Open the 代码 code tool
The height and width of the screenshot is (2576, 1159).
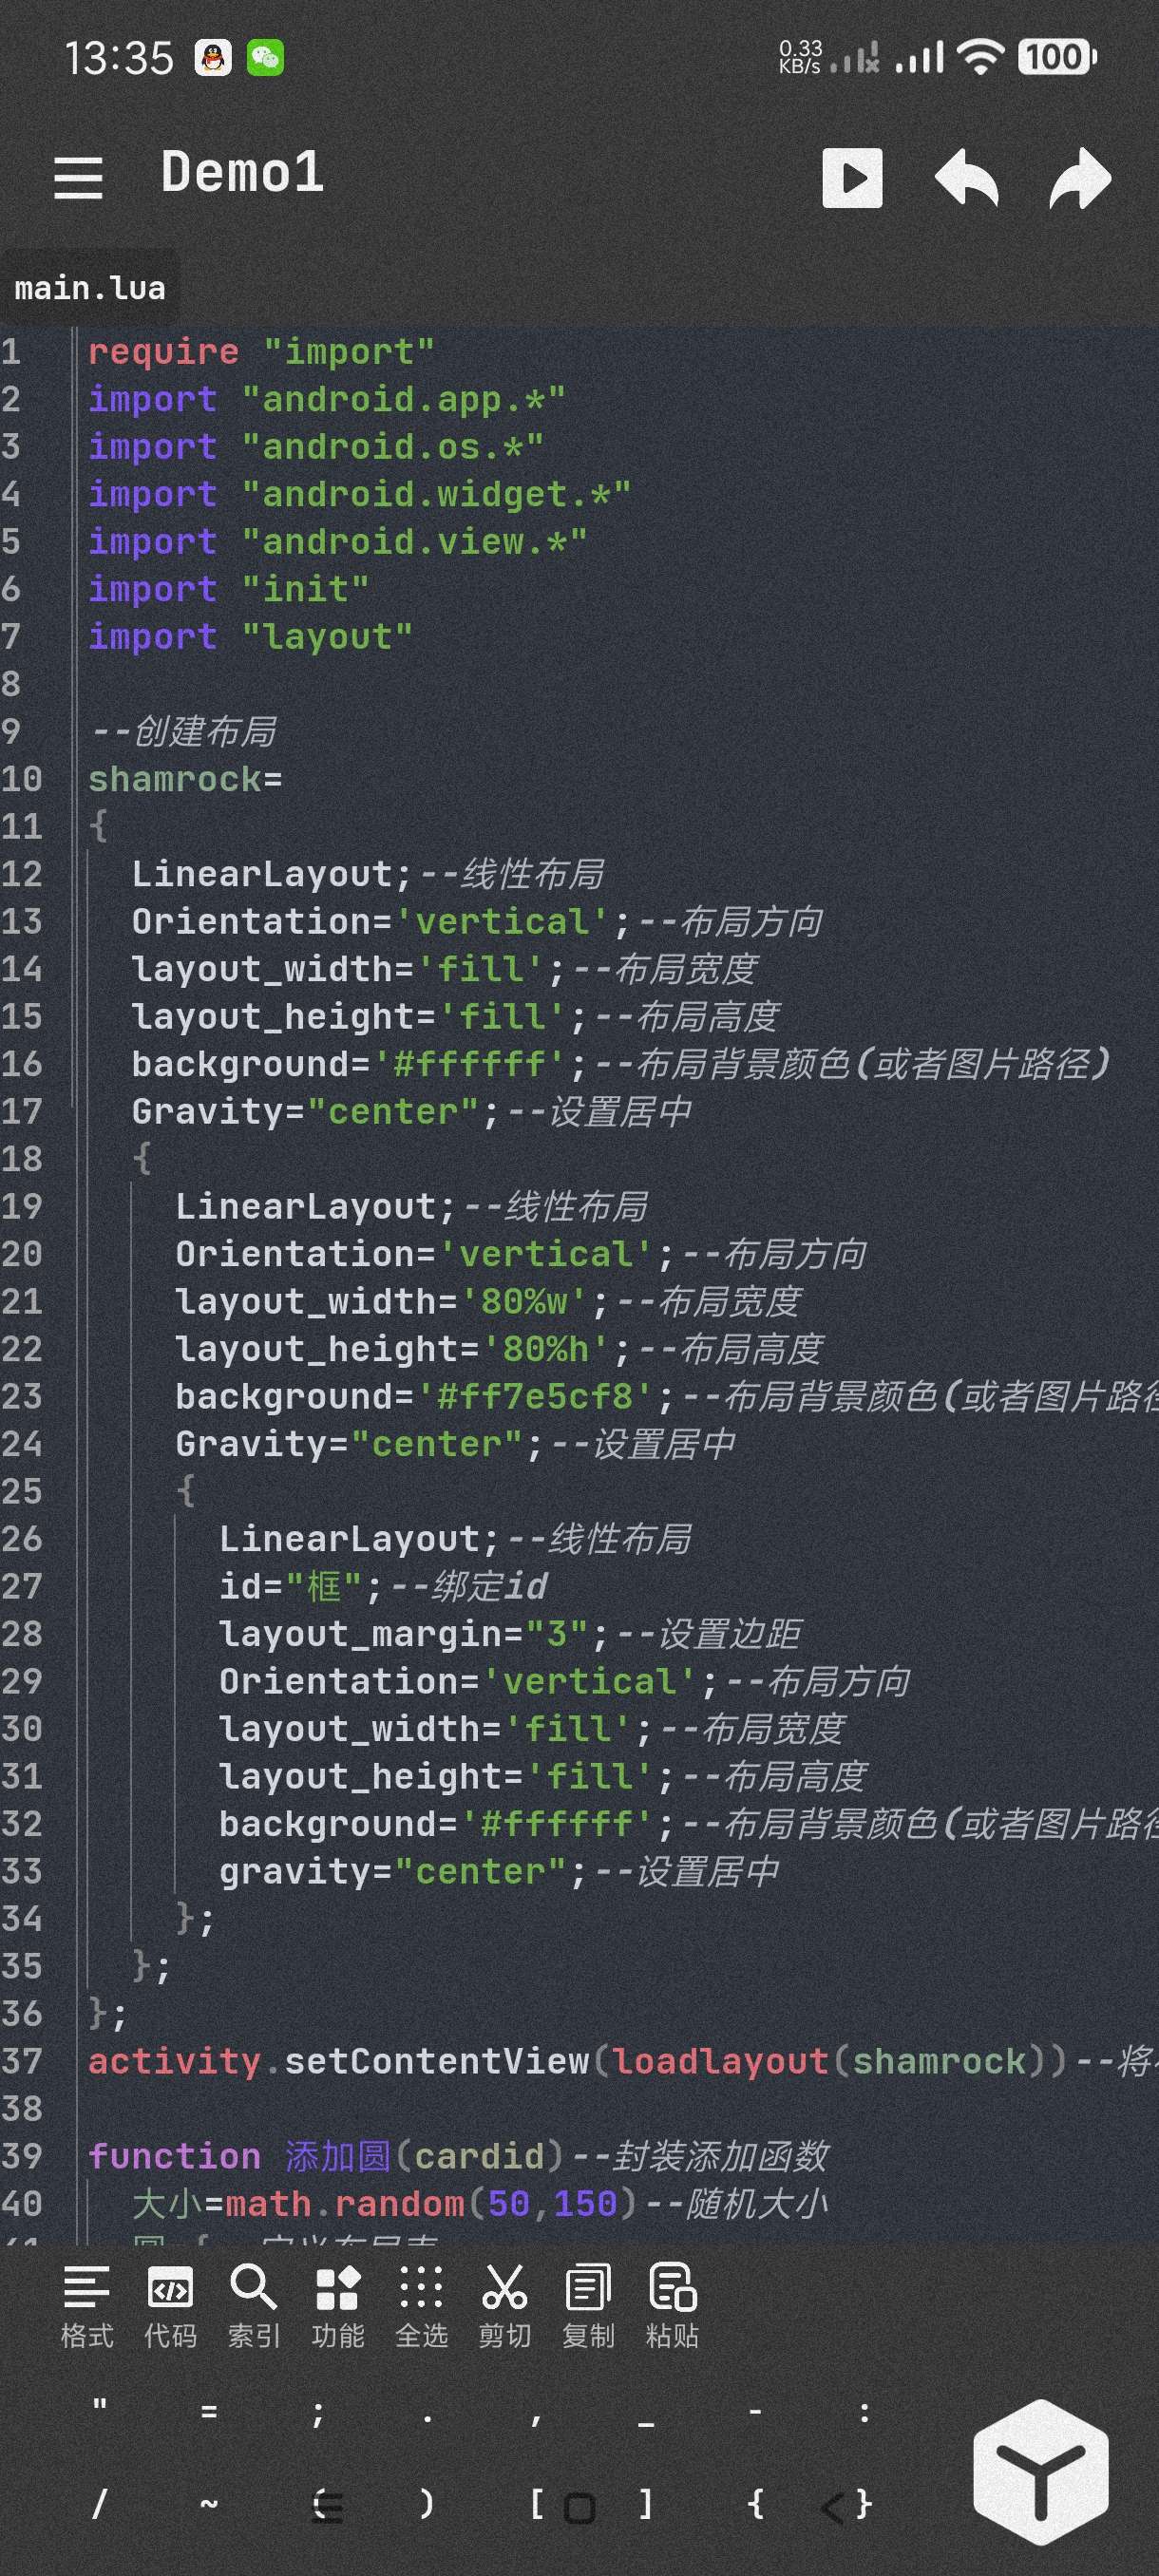point(170,2307)
